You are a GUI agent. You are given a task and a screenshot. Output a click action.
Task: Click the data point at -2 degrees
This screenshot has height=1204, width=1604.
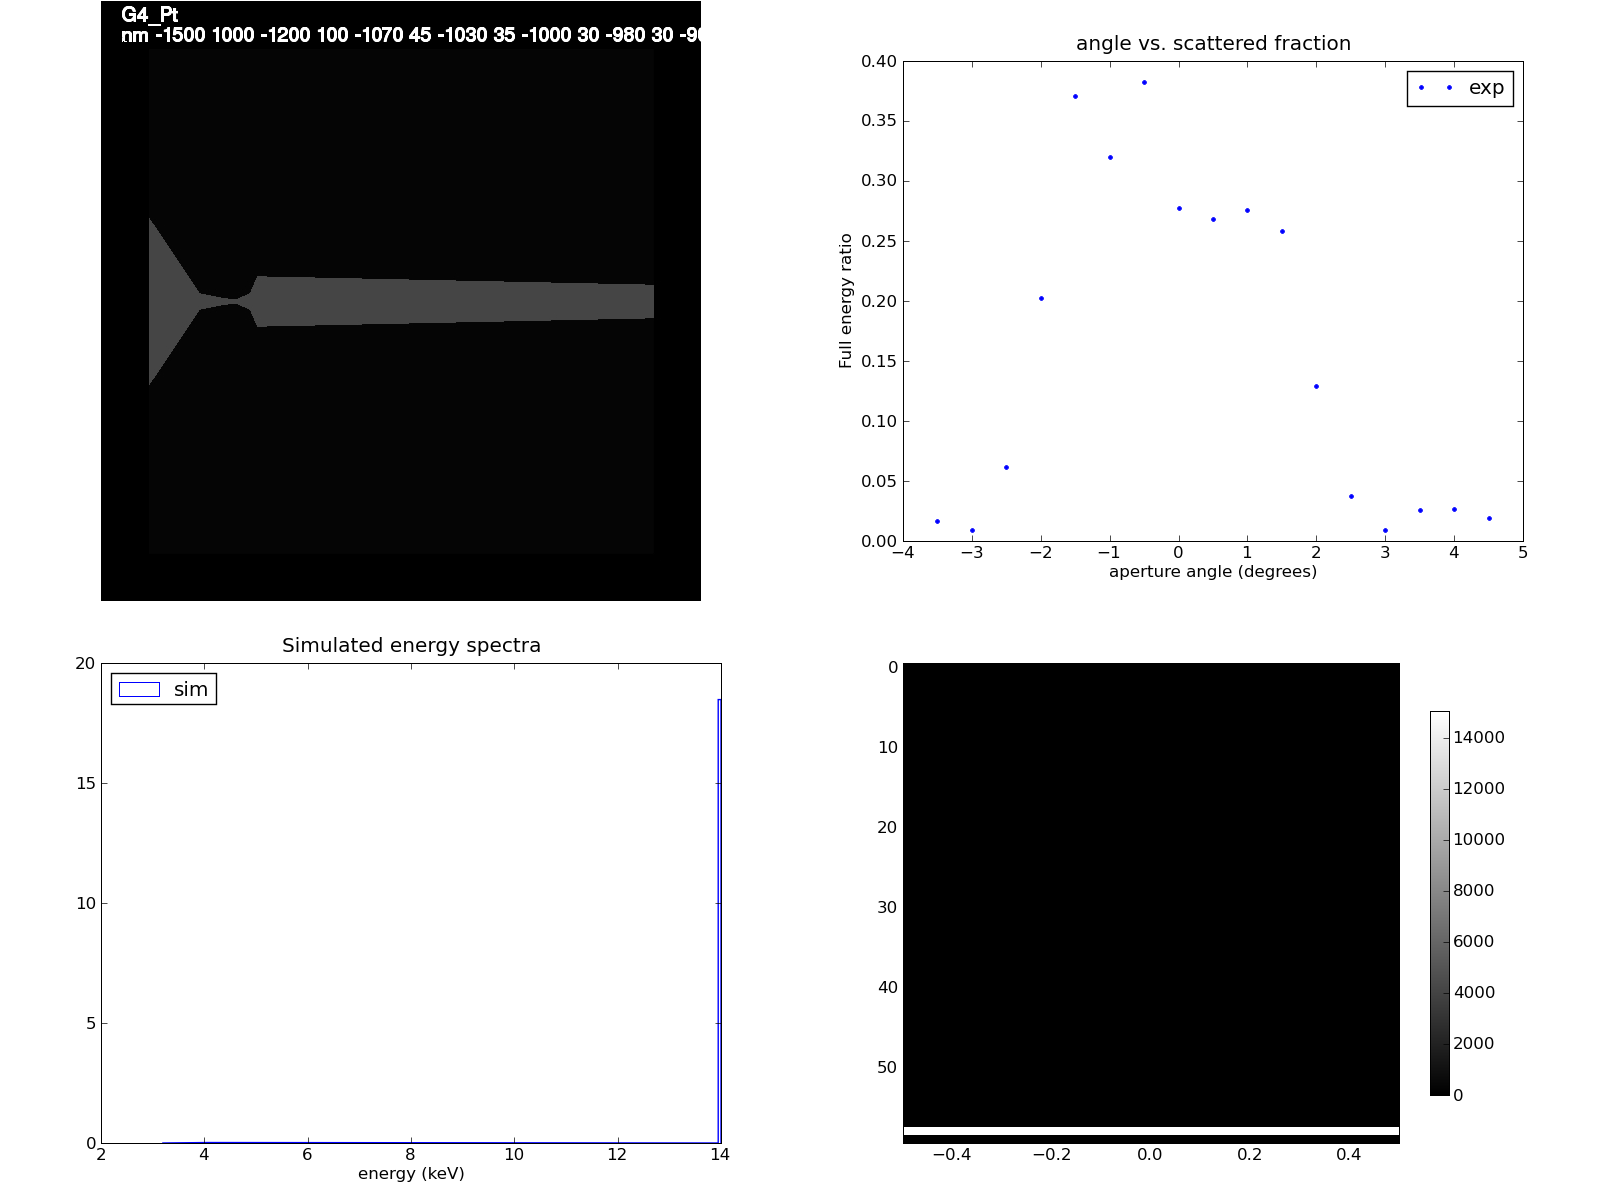coord(1041,298)
